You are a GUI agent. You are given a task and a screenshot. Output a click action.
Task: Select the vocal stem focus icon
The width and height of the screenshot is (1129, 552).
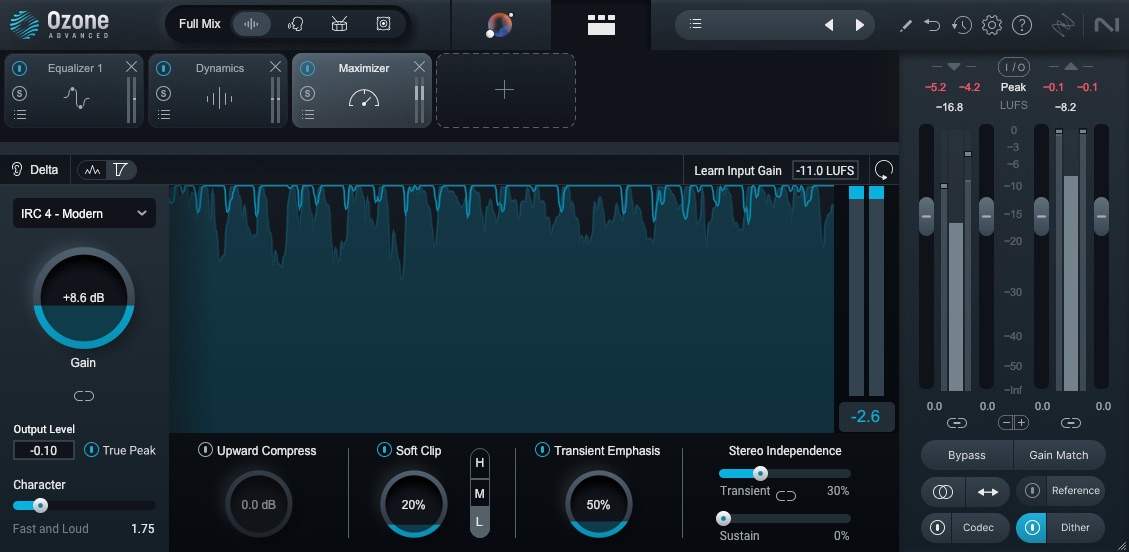pyautogui.click(x=295, y=24)
